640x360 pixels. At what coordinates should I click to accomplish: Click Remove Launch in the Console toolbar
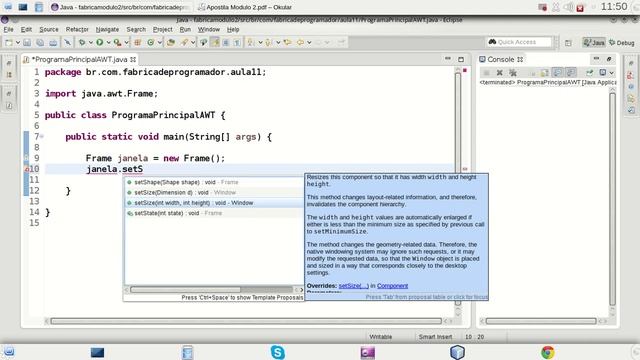tap(500, 73)
